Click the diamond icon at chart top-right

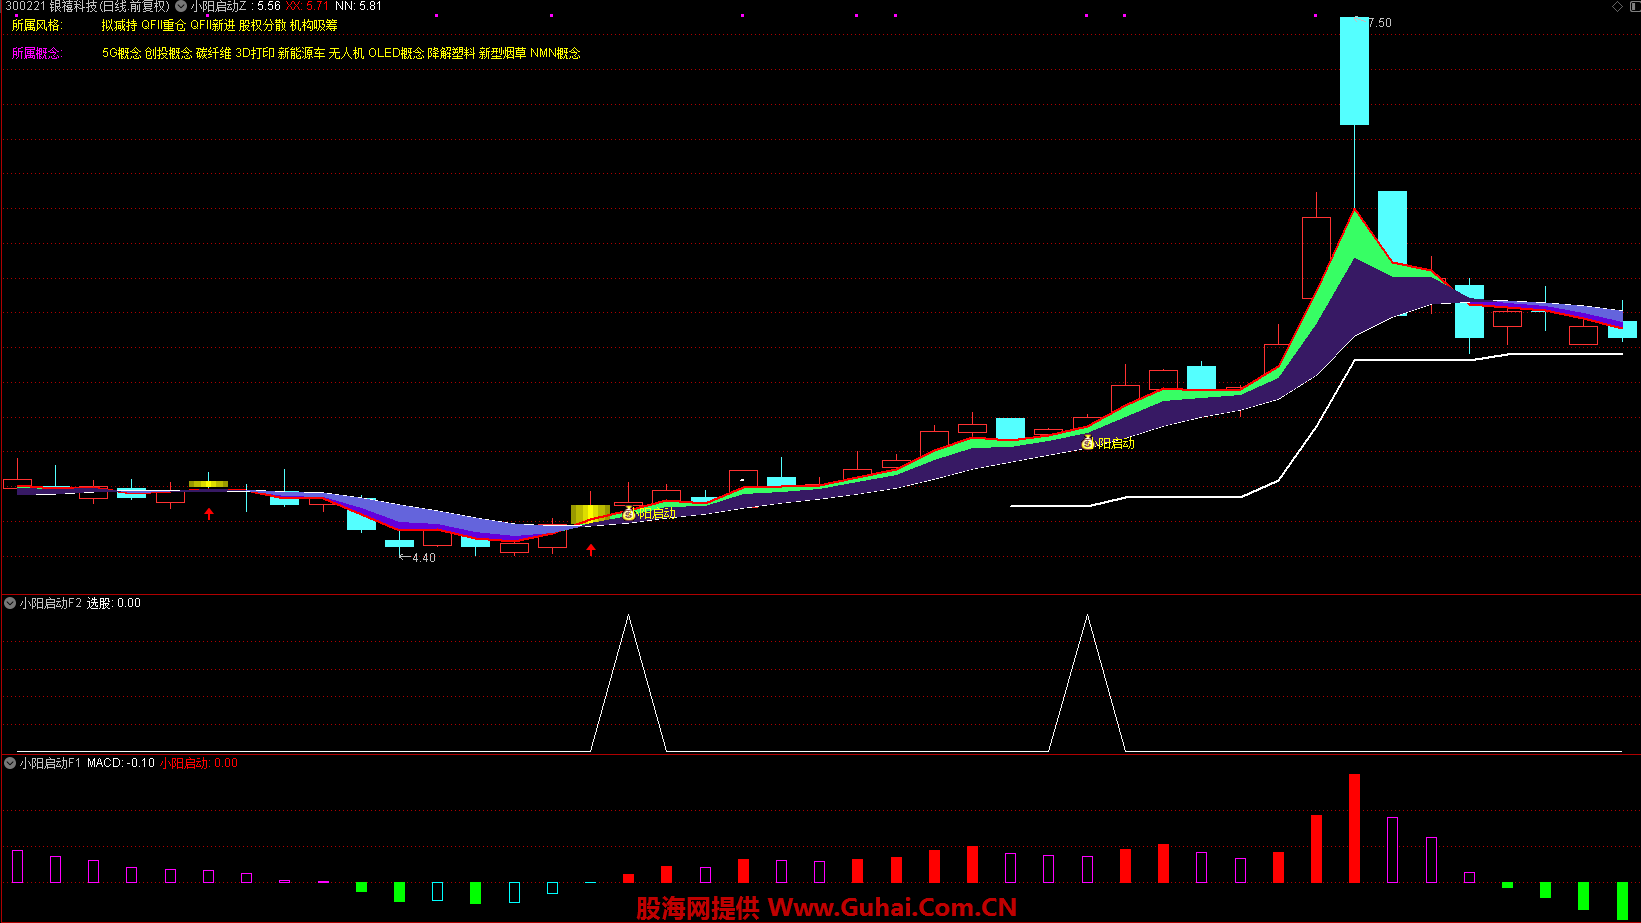[x=1618, y=6]
